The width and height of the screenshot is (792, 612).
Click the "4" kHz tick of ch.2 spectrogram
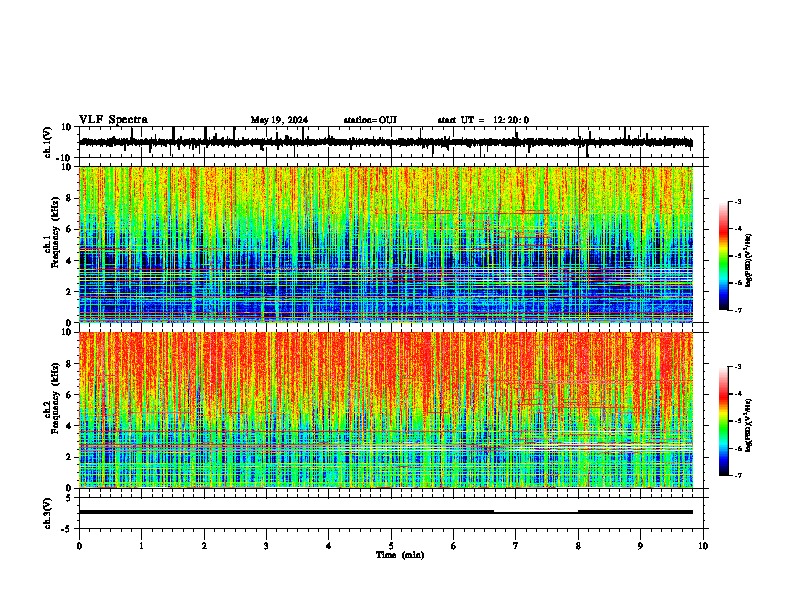click(x=70, y=426)
